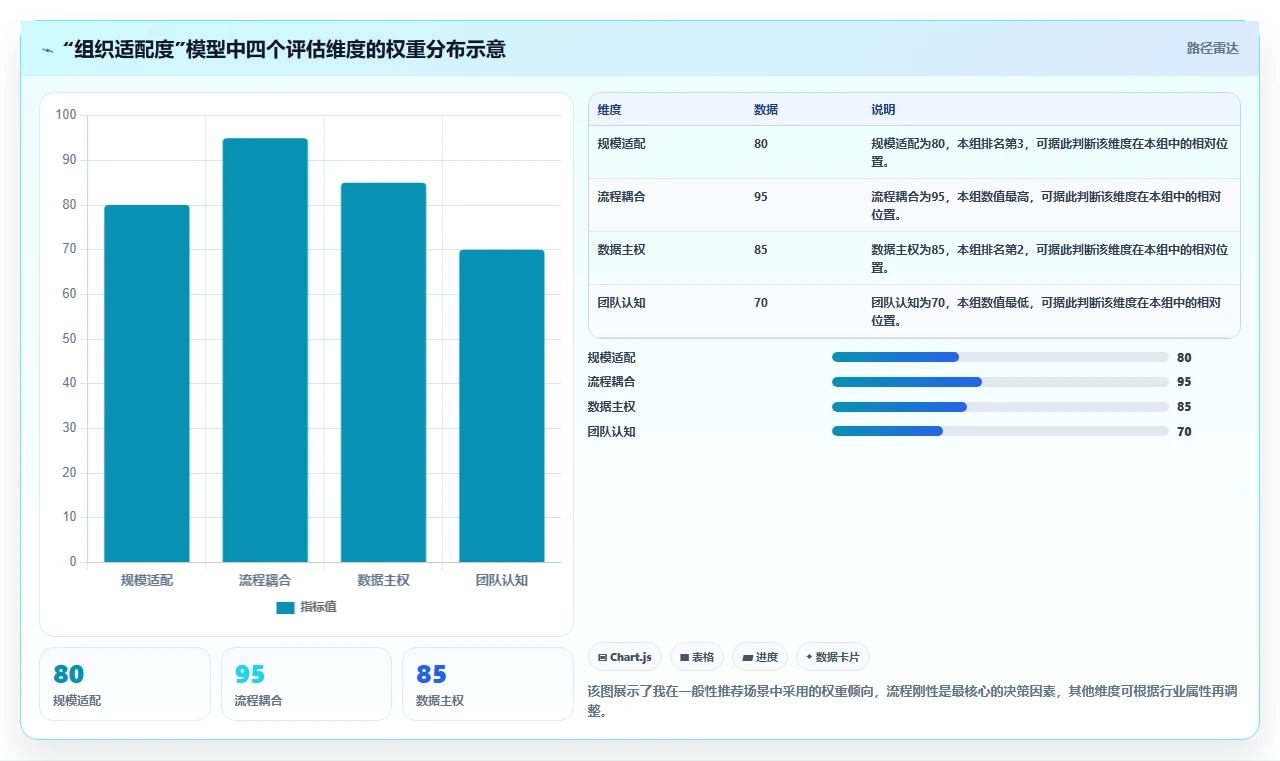Click the chart title heading text
Image resolution: width=1280 pixels, height=761 pixels.
click(x=284, y=49)
